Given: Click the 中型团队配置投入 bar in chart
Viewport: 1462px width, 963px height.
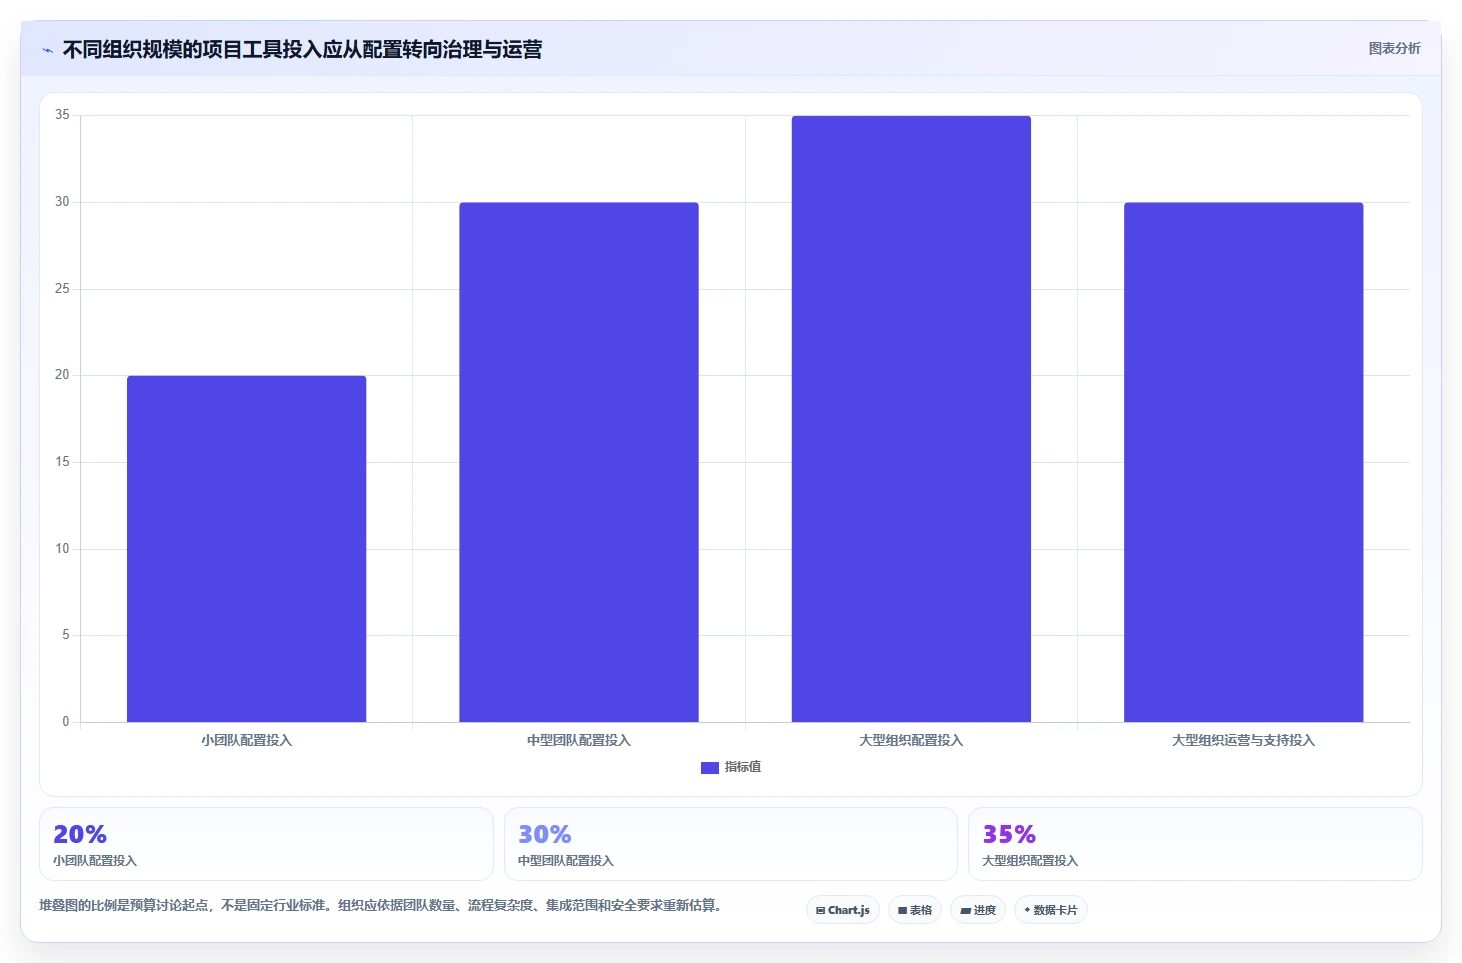Looking at the screenshot, I should 579,462.
